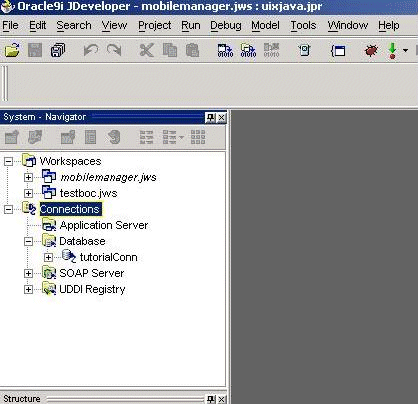
Task: Select SOAP Server in the tree
Action: 92,273
